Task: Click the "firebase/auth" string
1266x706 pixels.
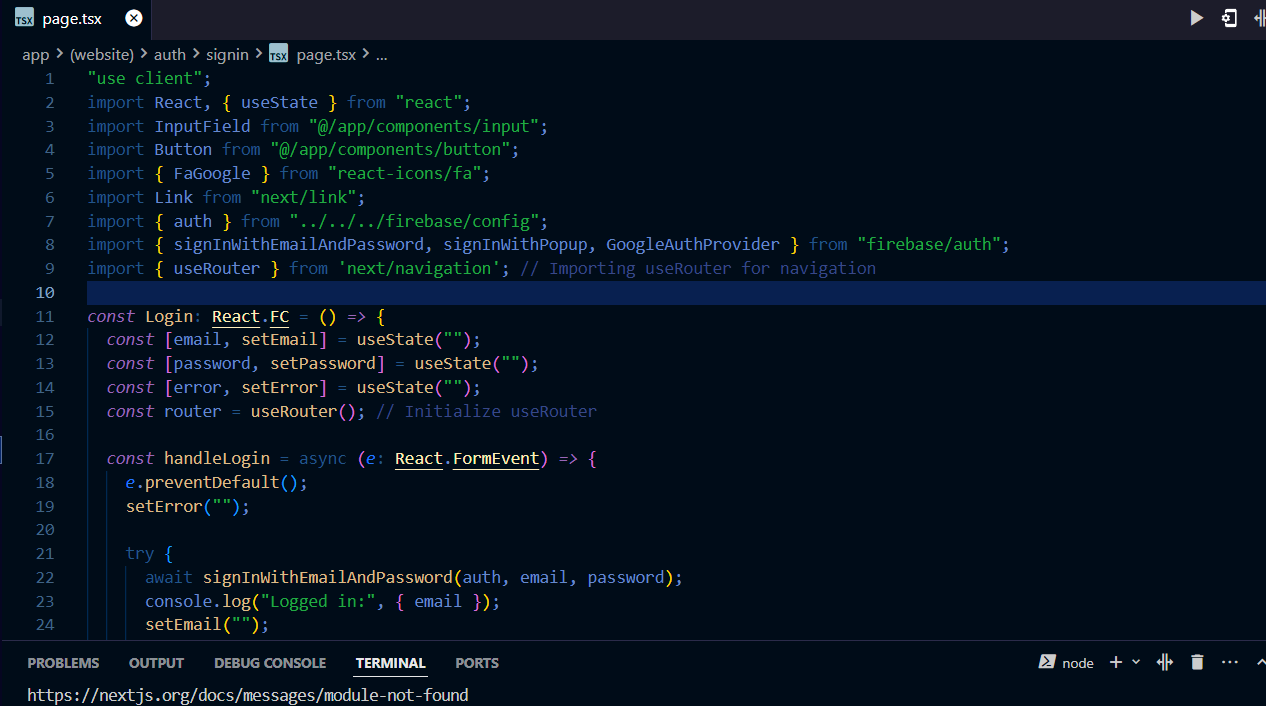Action: point(930,244)
